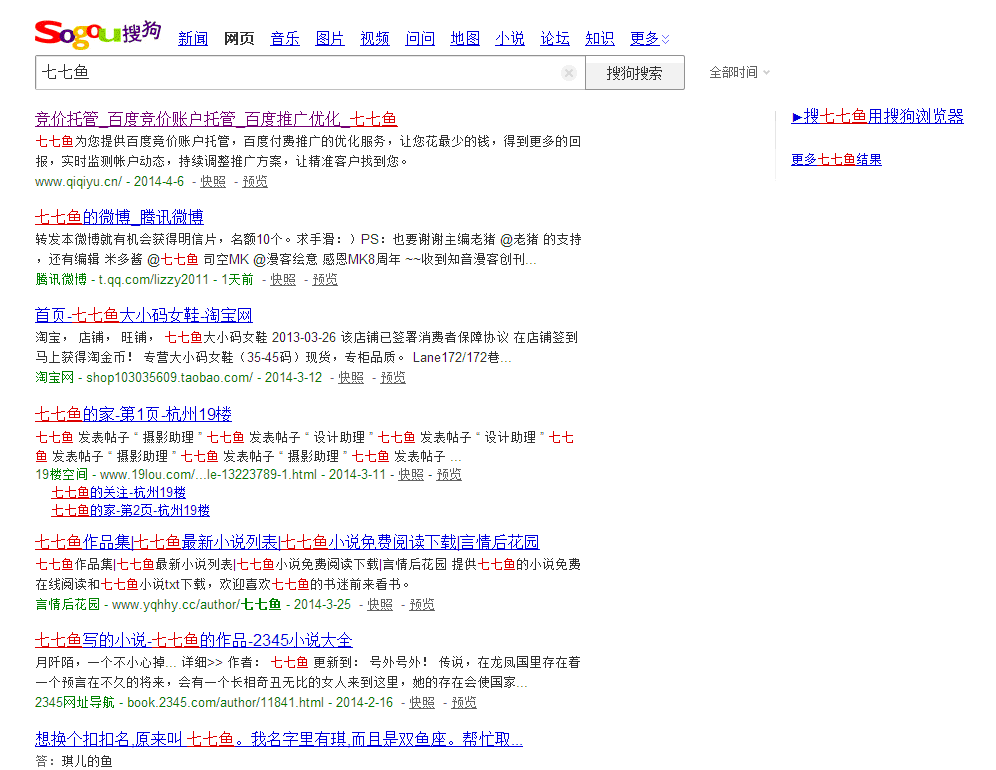Select the 网页 tab

tap(239, 39)
